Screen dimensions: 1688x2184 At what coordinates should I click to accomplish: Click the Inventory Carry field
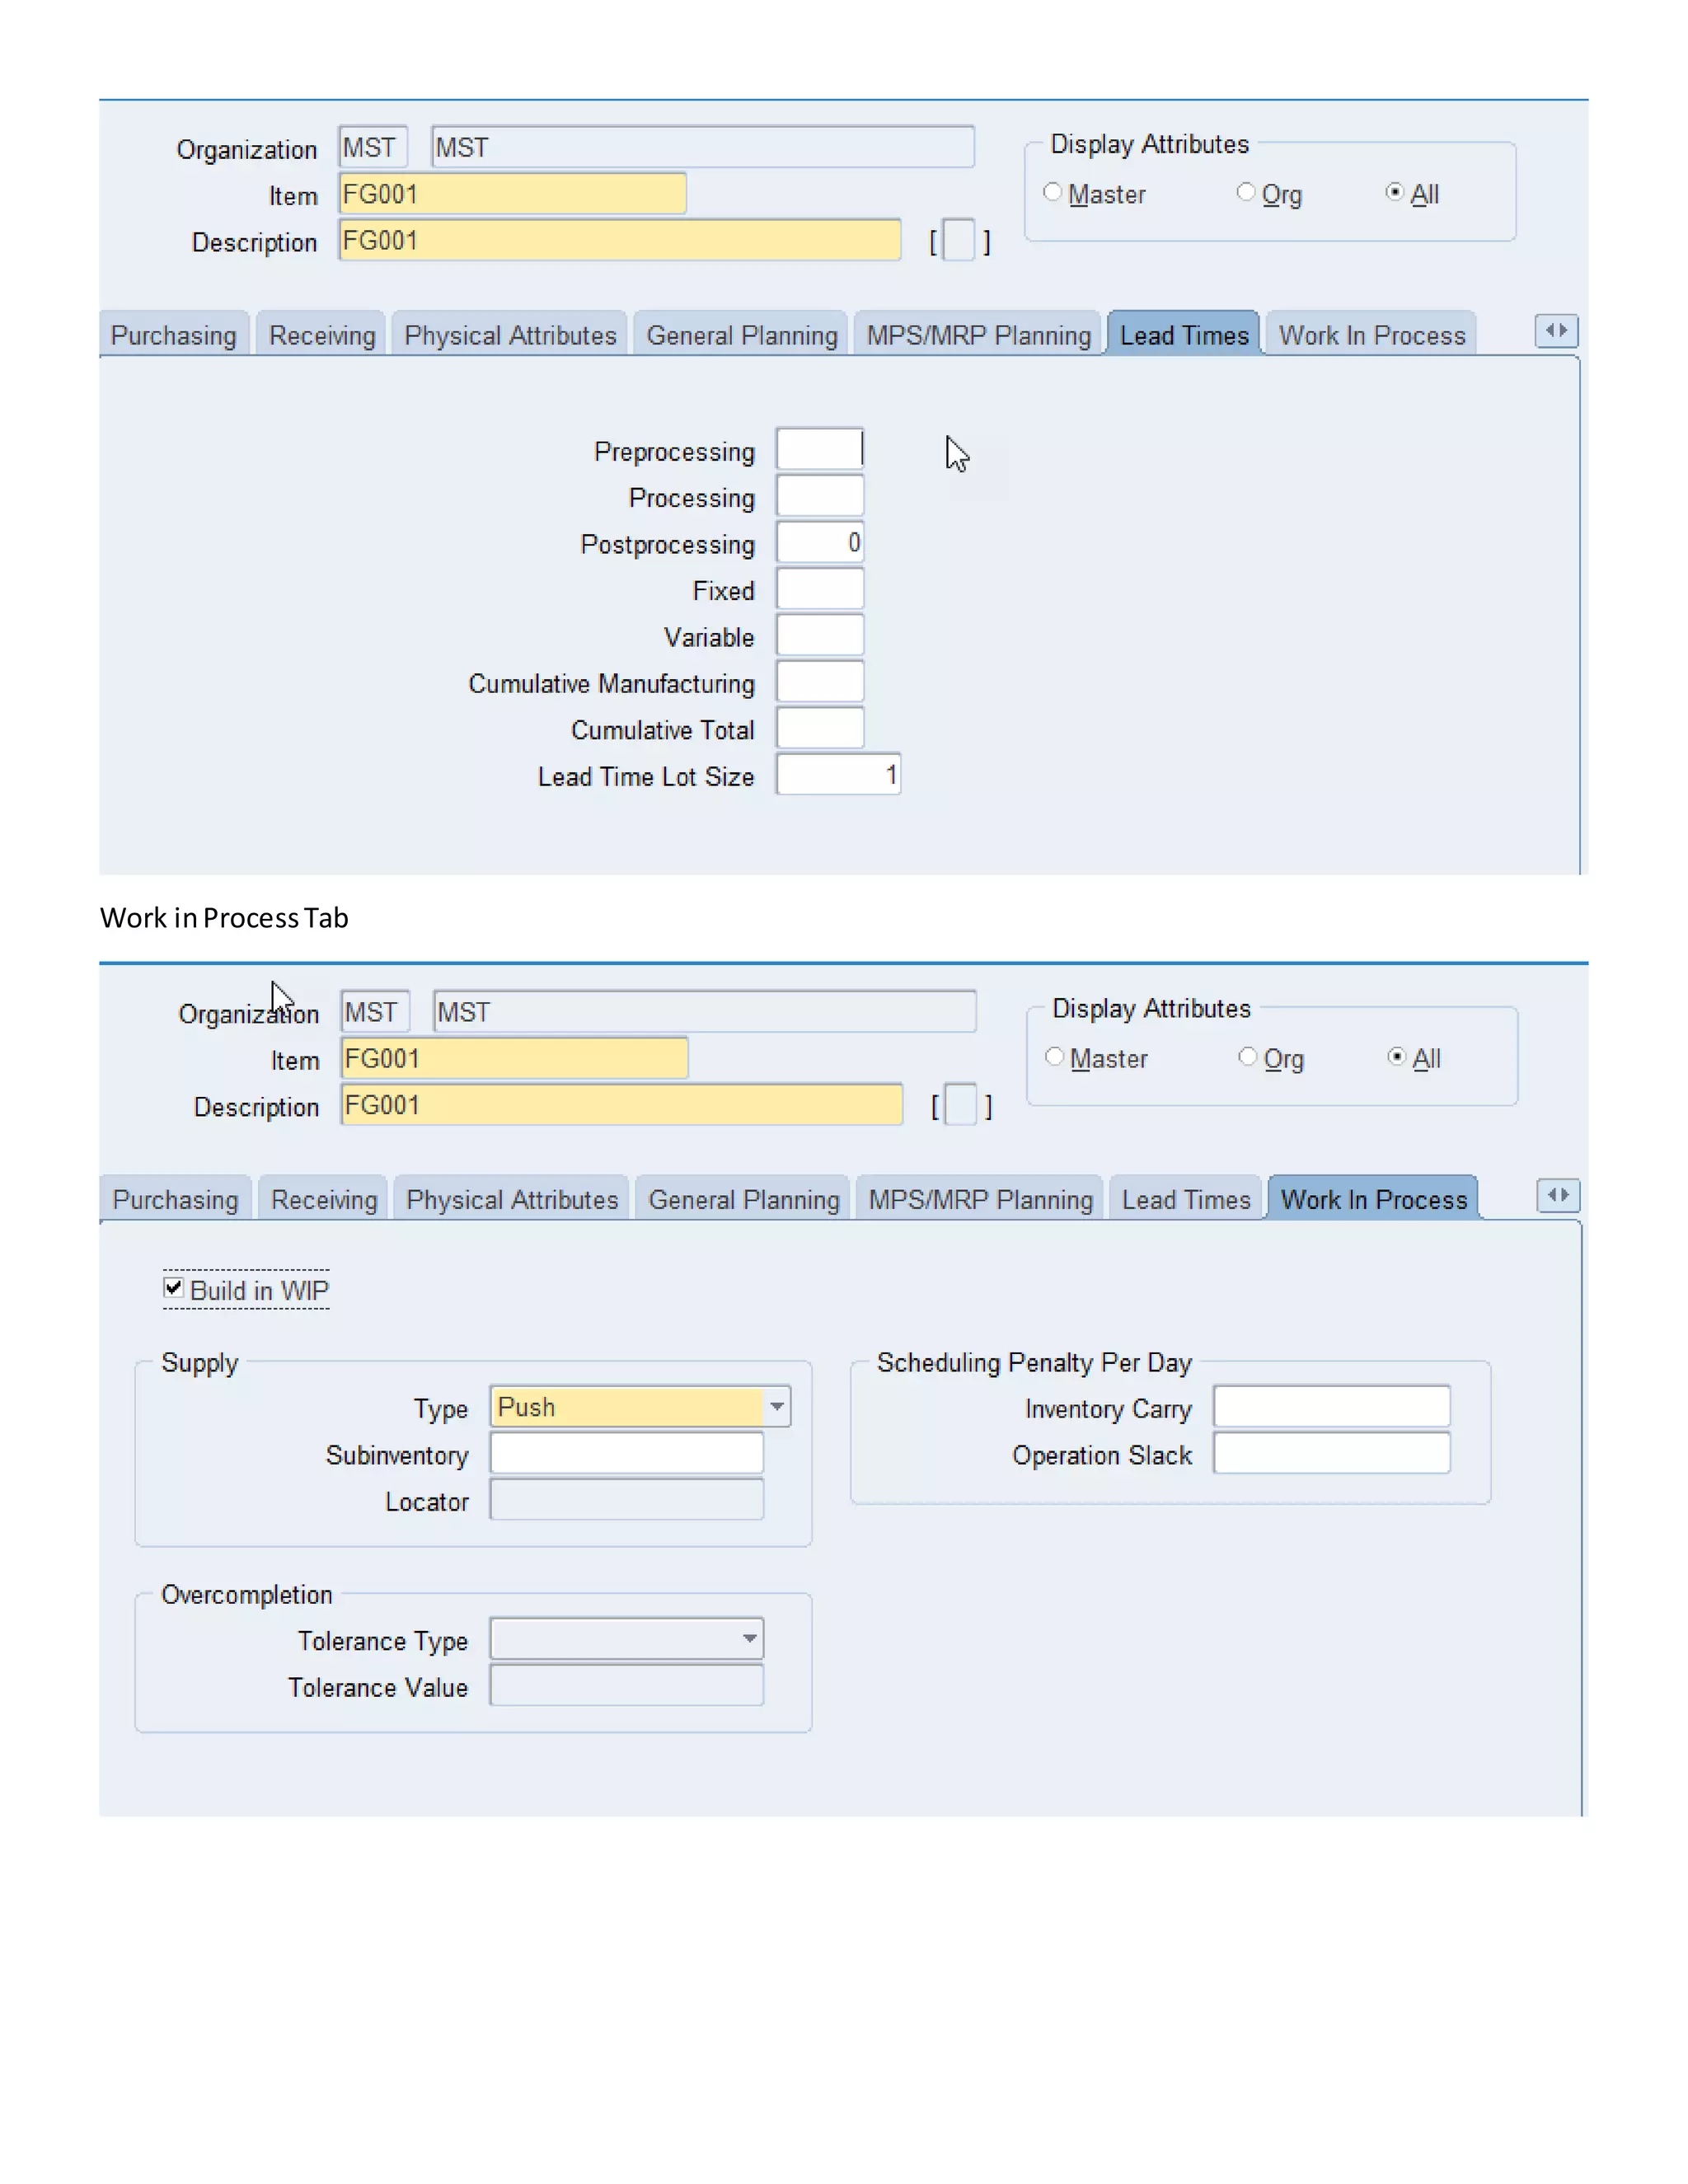(x=1332, y=1407)
